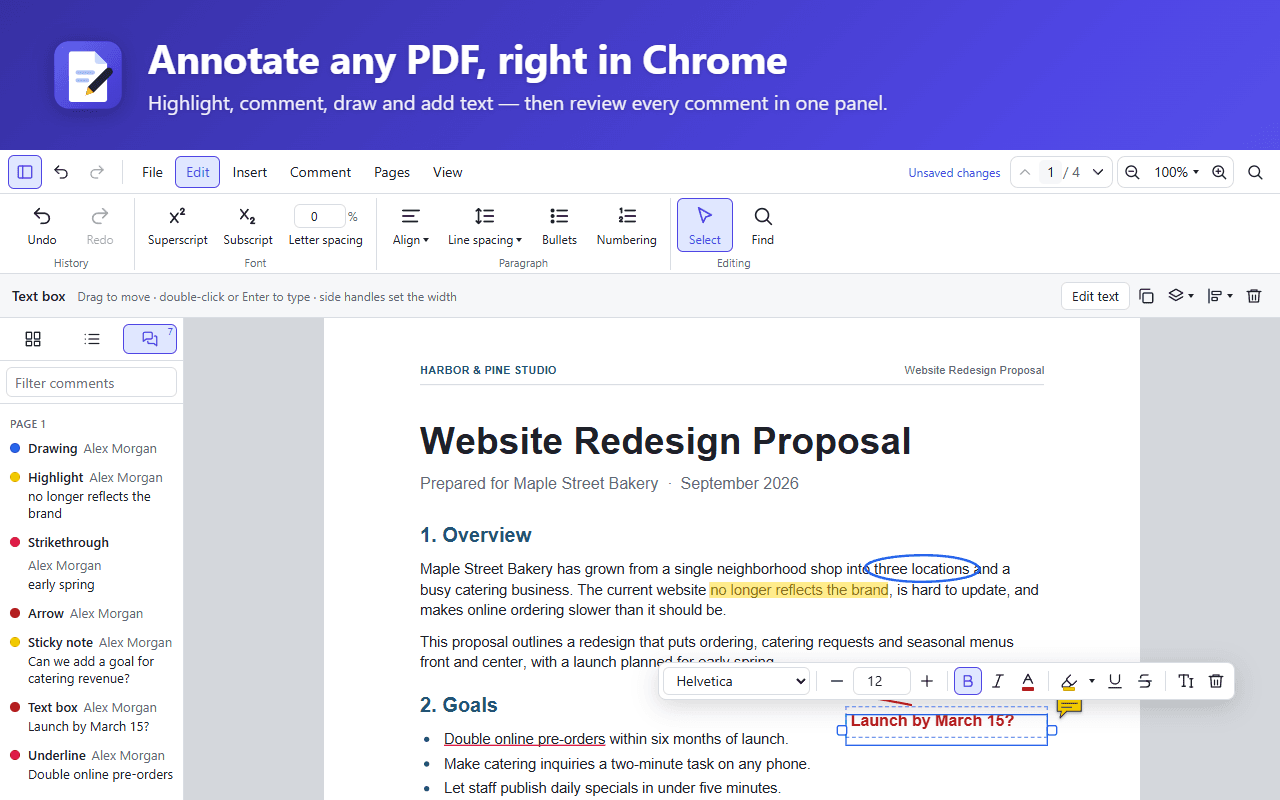
Task: Open the object alignment dropdown beside the trash
Action: click(1220, 296)
